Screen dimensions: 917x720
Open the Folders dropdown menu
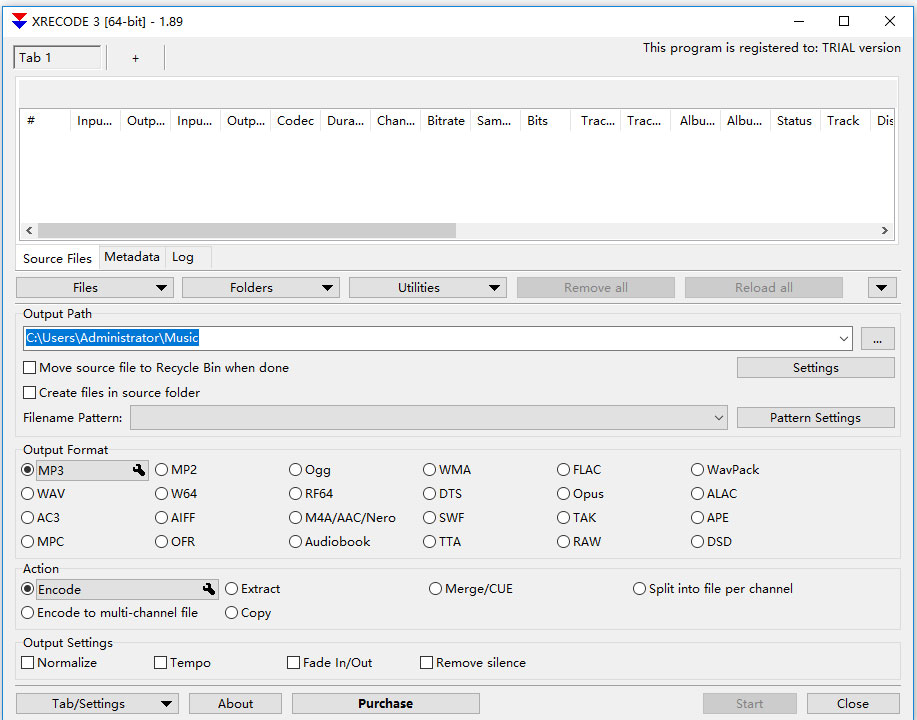[261, 288]
